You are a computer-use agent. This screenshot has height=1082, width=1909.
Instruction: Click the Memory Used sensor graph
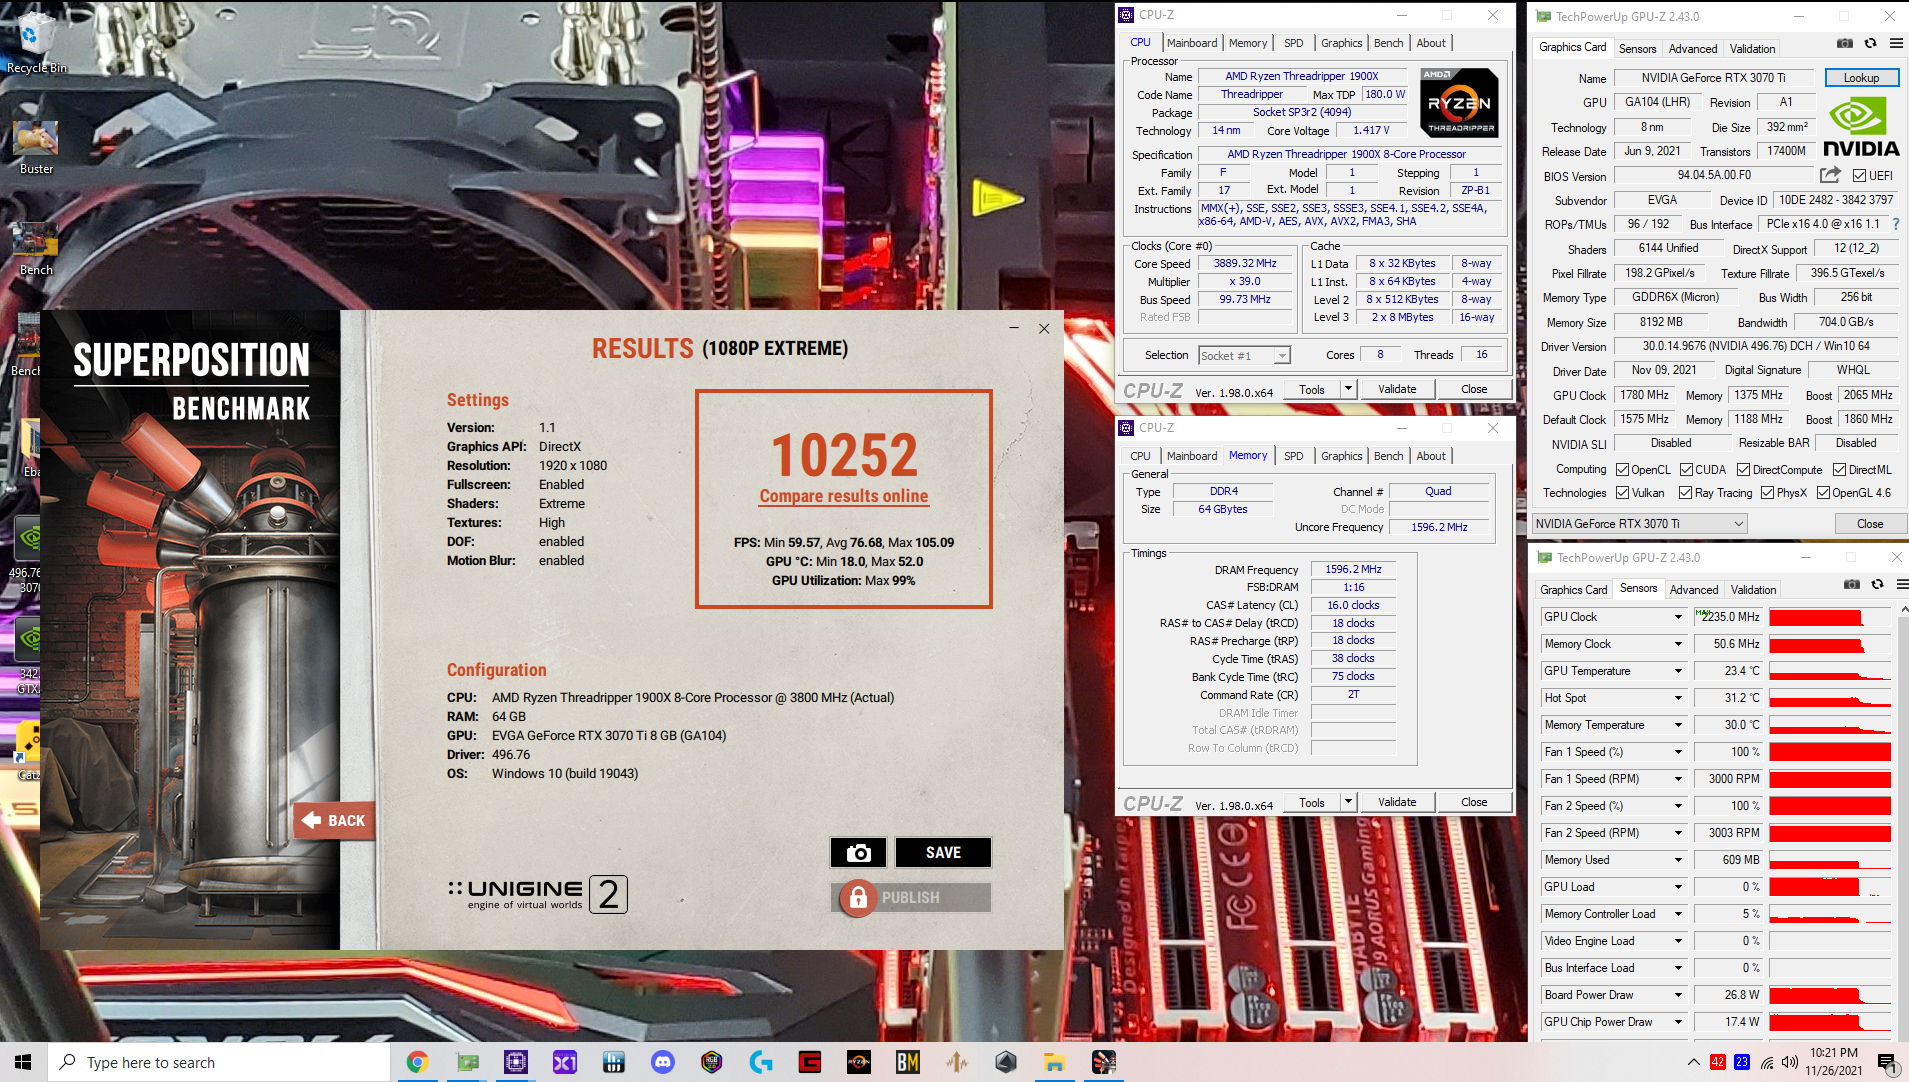point(1830,860)
